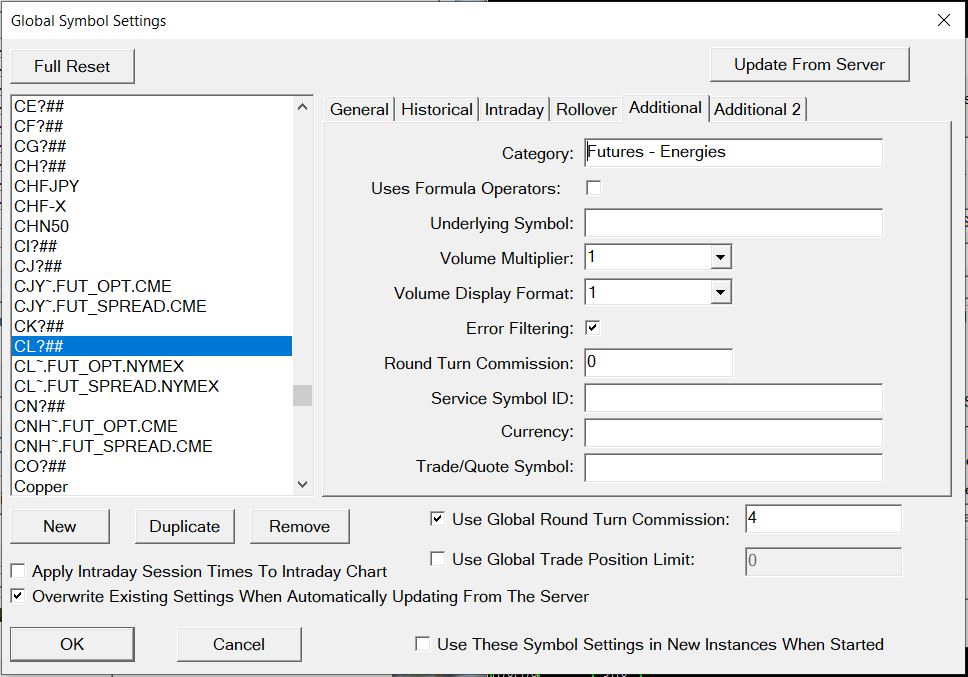Enable Use Global Trade Position Limit
The image size is (968, 677).
[437, 559]
